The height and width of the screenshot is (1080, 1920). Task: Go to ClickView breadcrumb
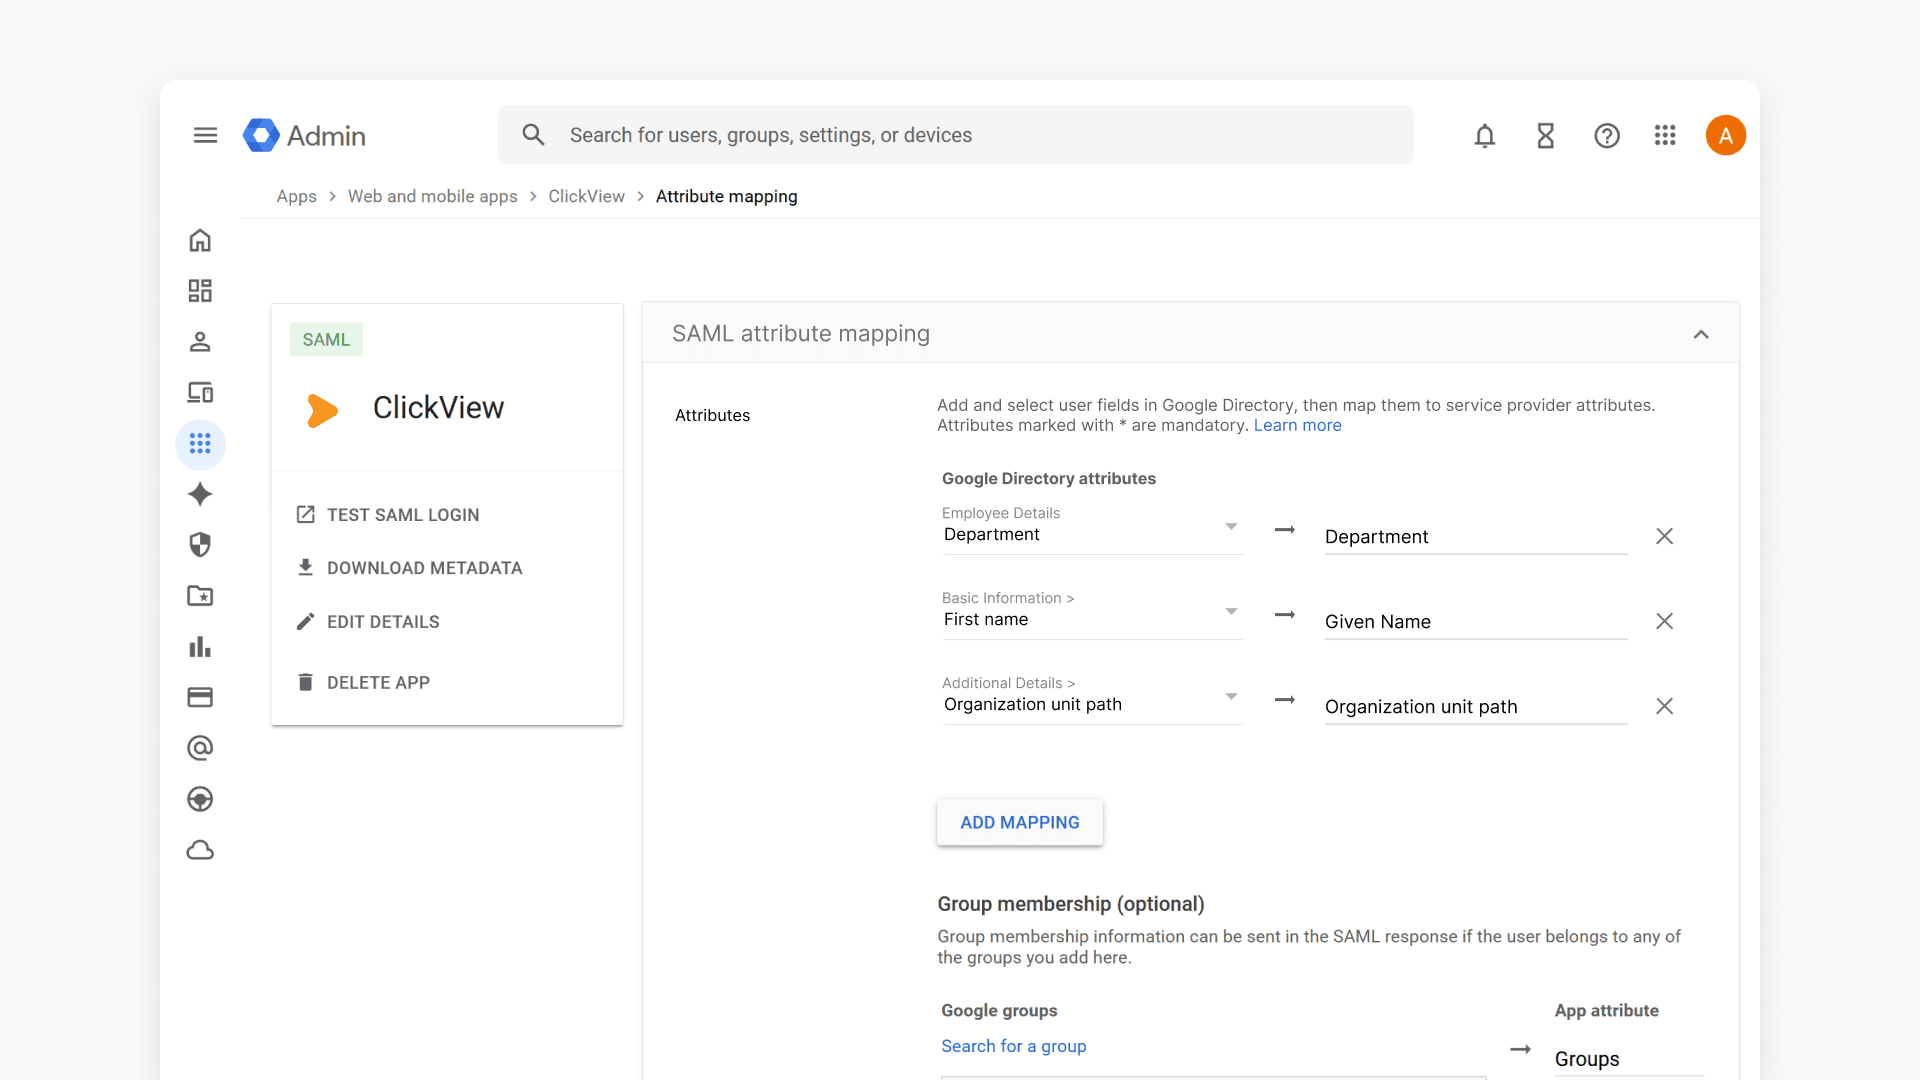586,197
